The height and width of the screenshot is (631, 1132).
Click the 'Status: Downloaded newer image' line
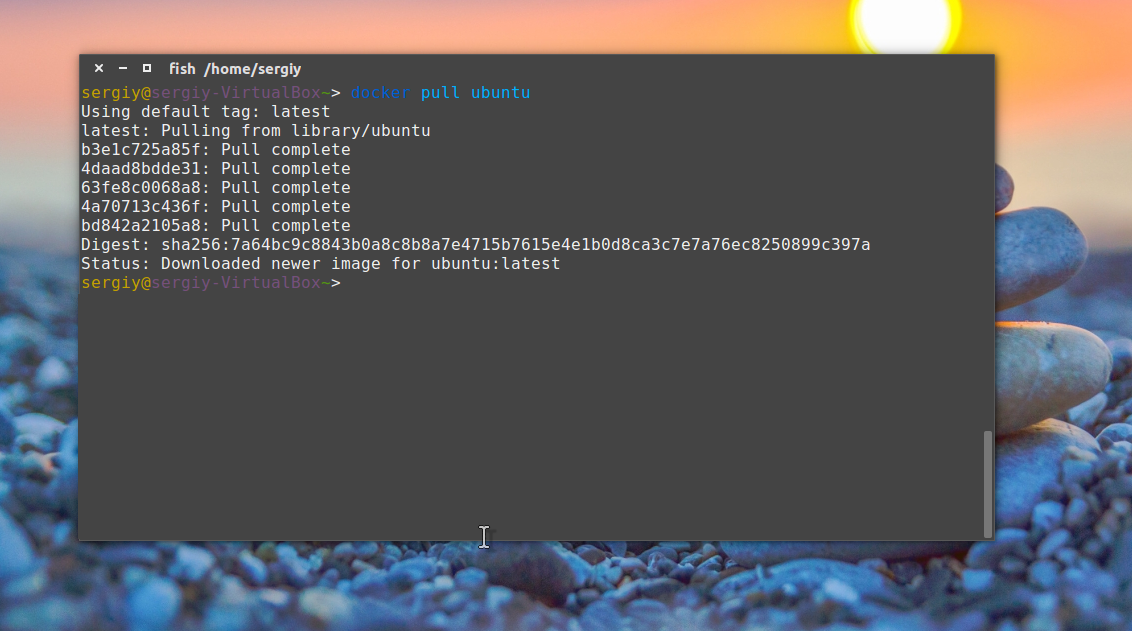(321, 264)
